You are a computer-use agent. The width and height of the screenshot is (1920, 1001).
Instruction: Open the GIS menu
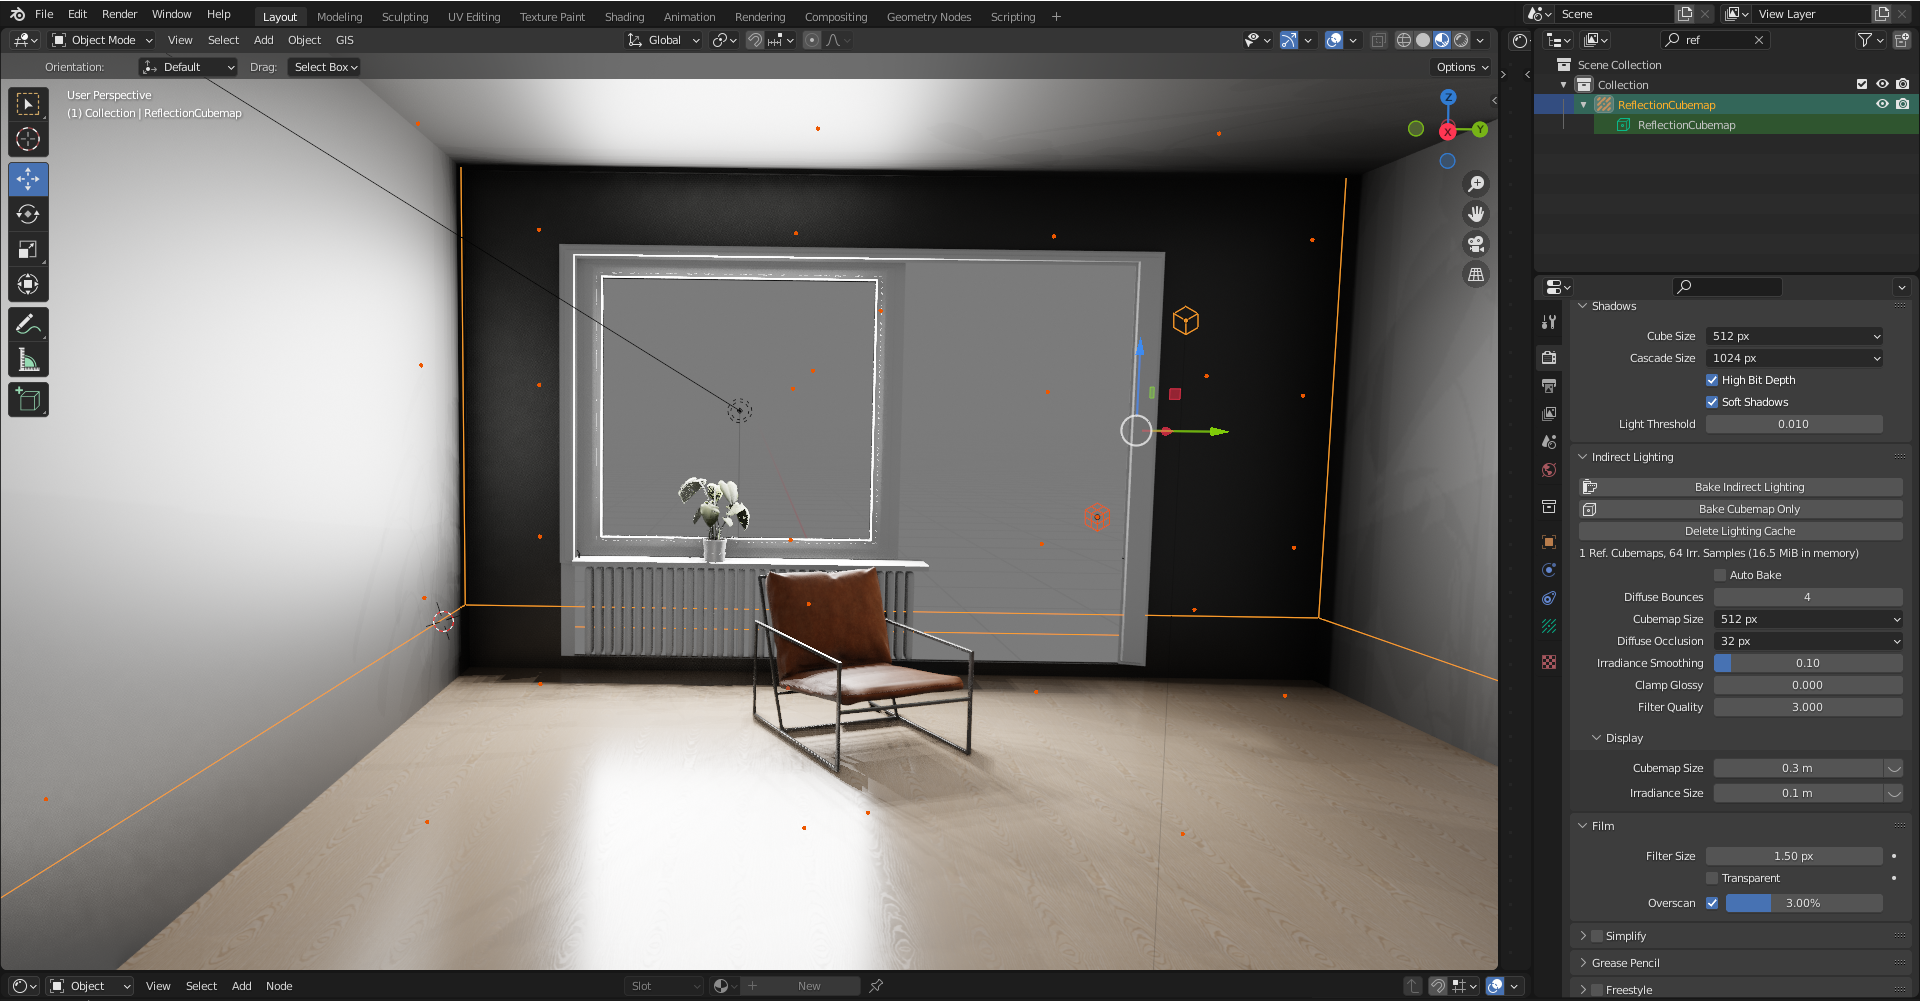(345, 40)
